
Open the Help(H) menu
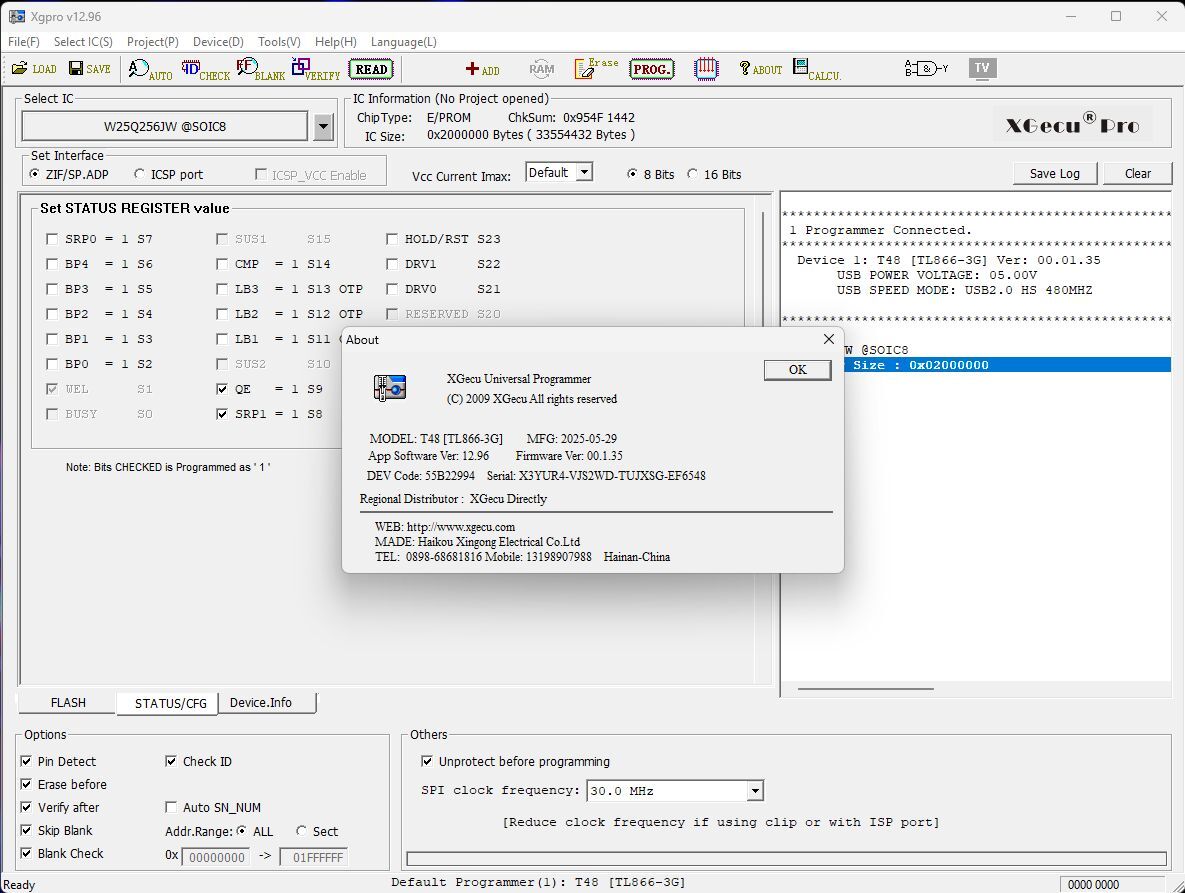pyautogui.click(x=336, y=42)
